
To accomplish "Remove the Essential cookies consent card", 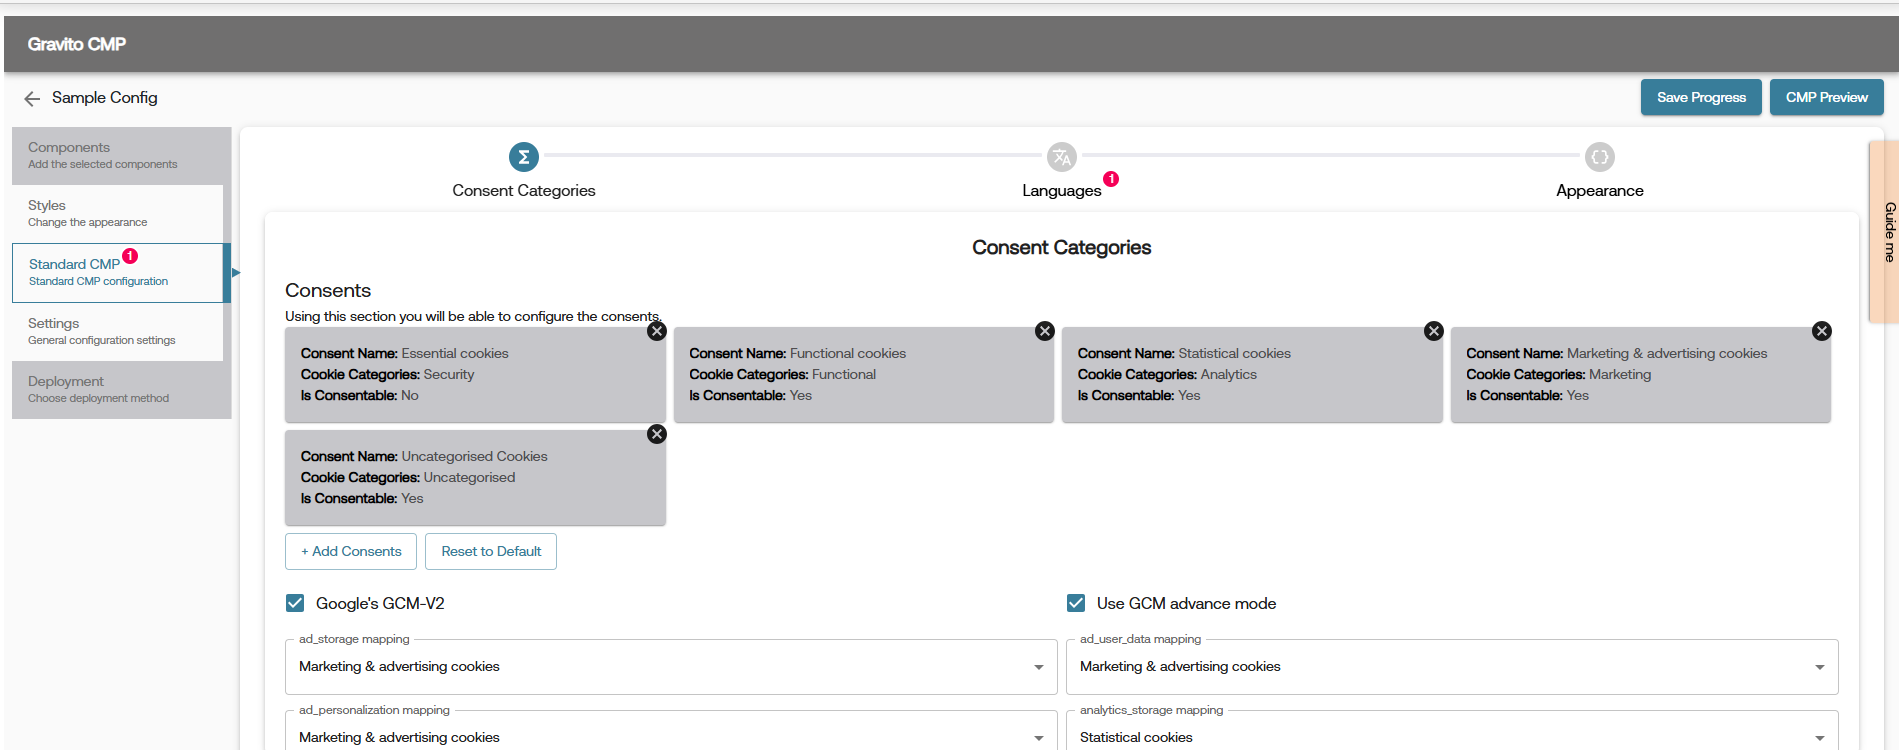I will pyautogui.click(x=656, y=331).
